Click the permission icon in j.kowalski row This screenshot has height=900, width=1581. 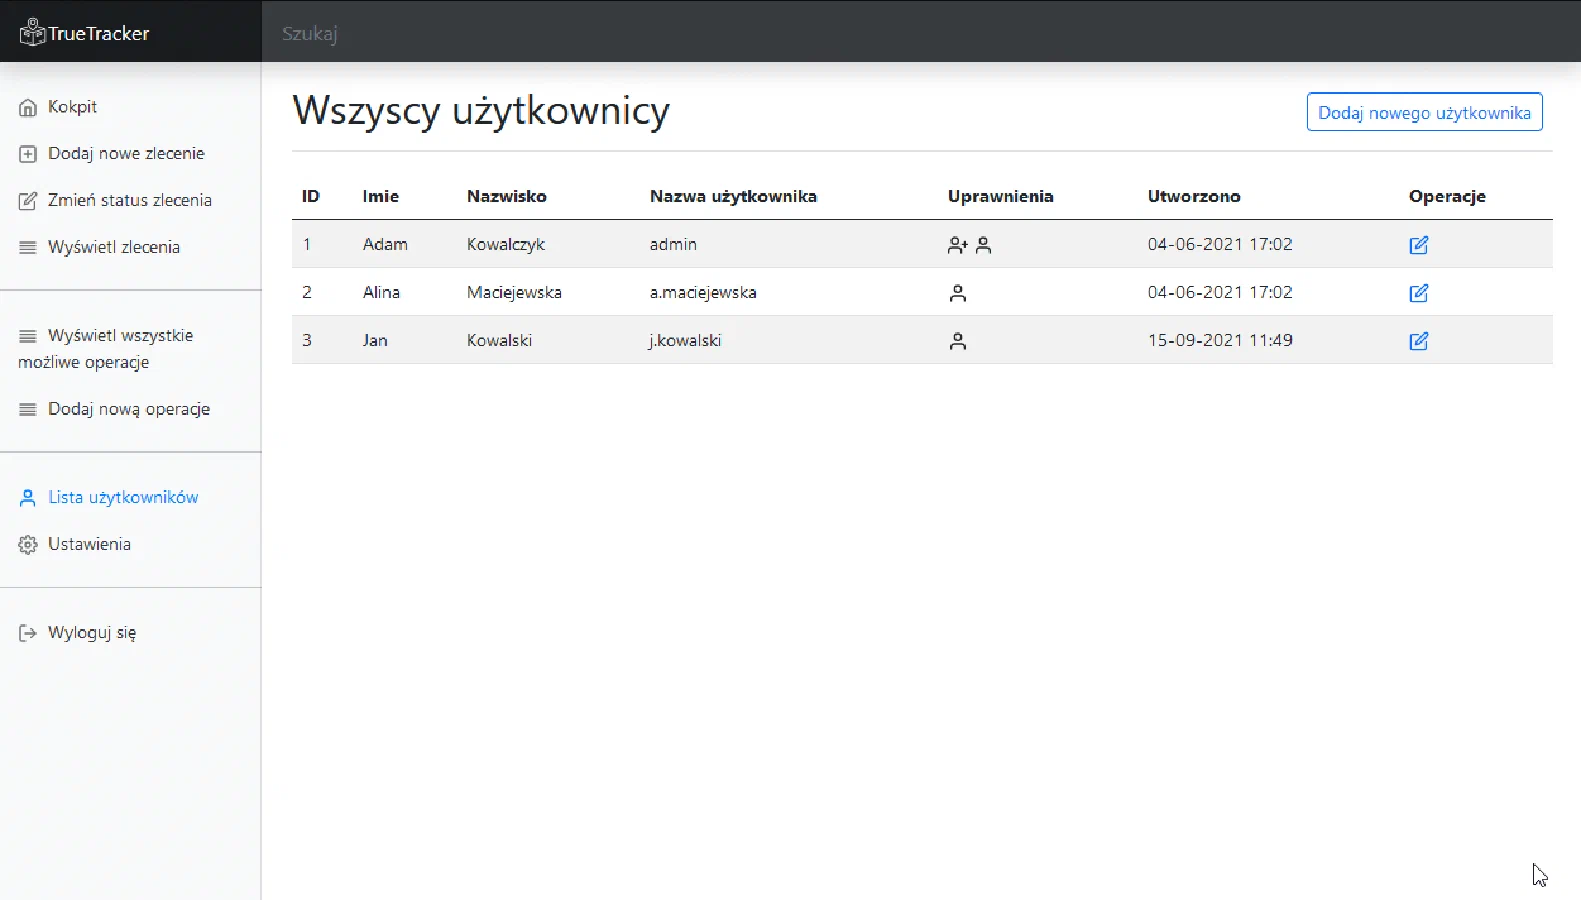point(957,341)
